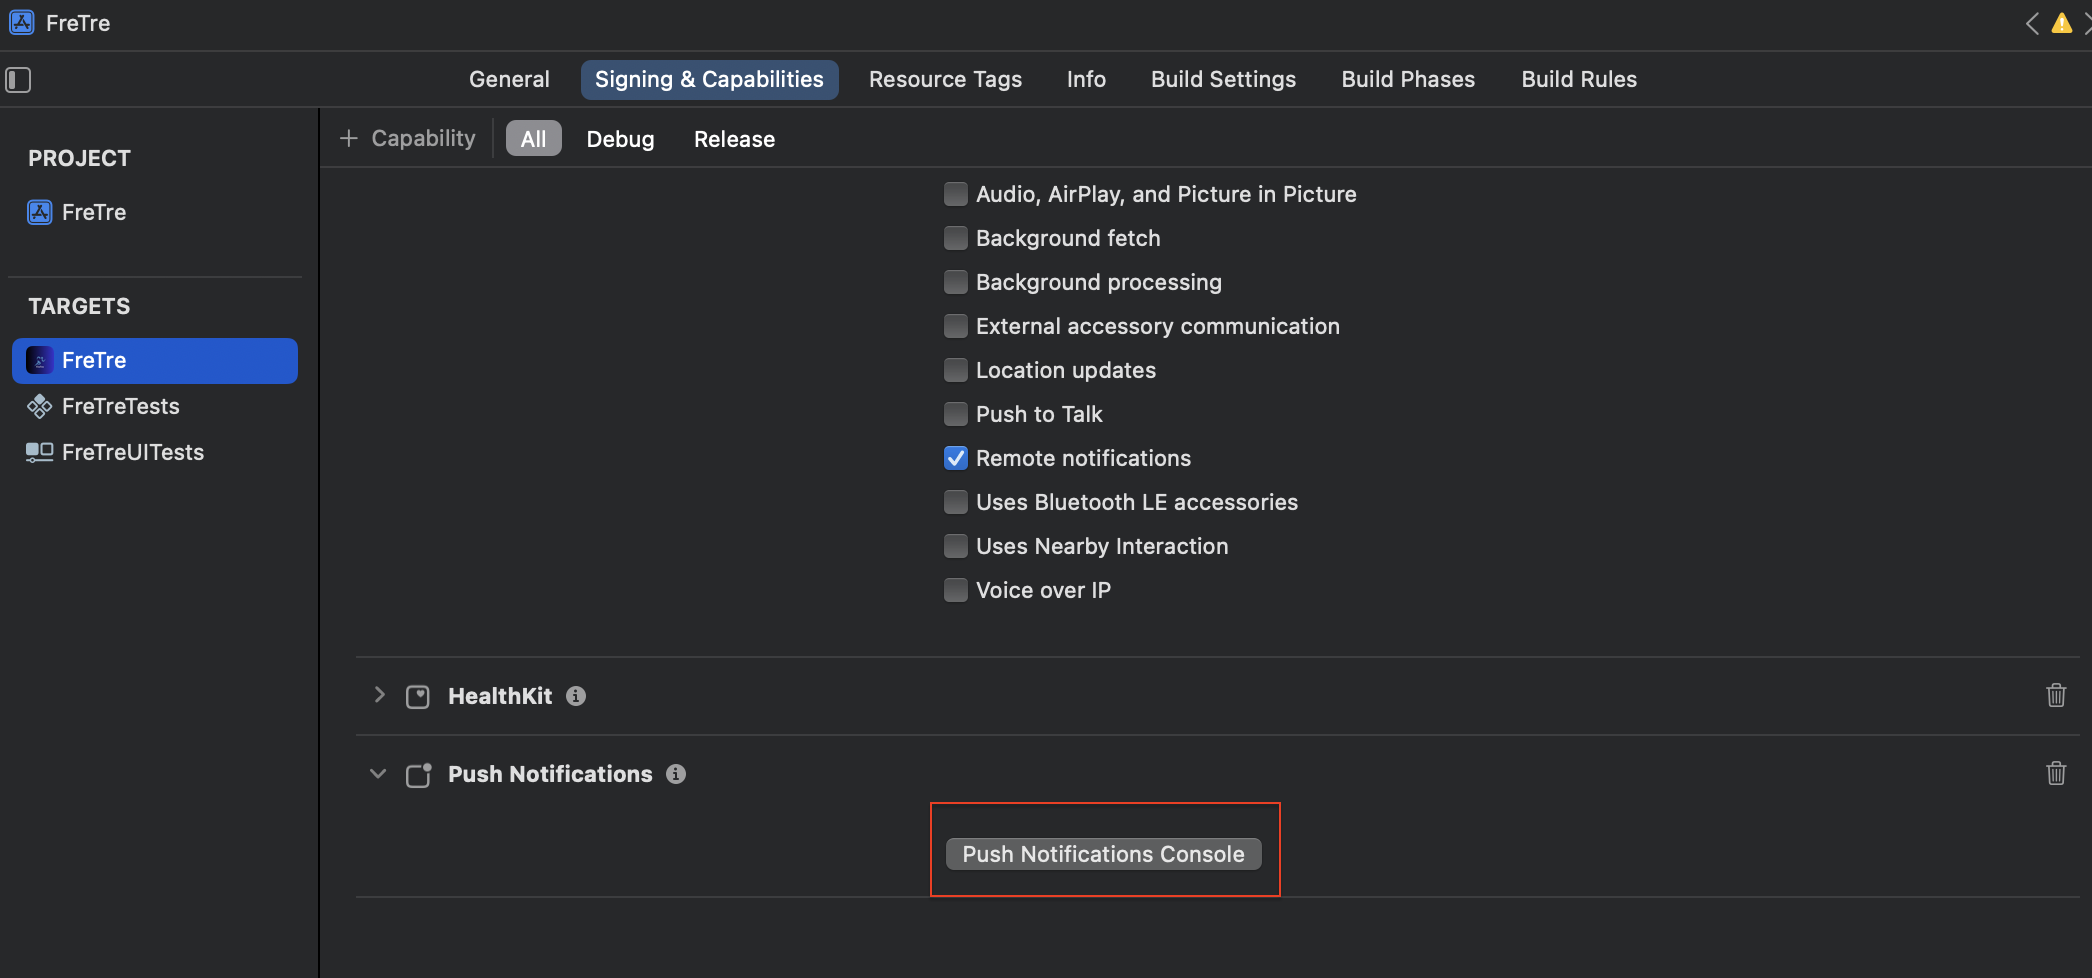2092x978 pixels.
Task: Switch to the Build Settings tab
Action: coord(1223,79)
